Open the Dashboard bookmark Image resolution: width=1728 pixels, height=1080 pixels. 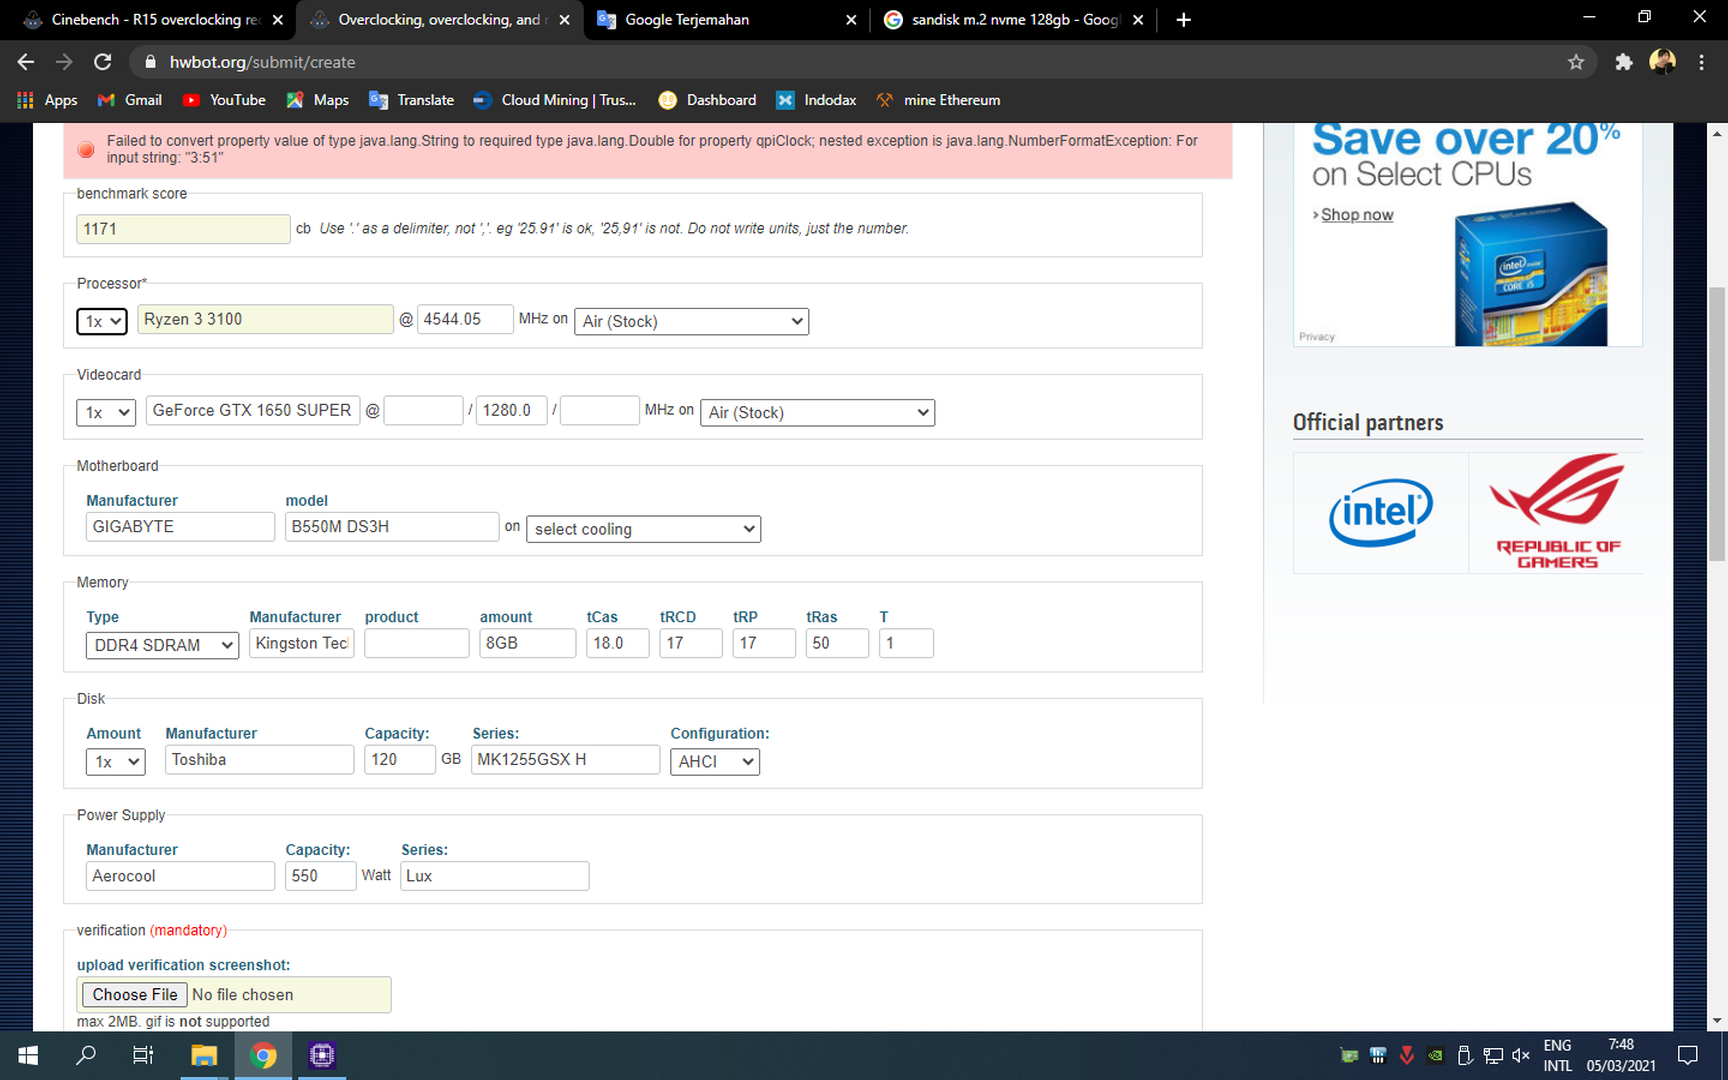[707, 100]
